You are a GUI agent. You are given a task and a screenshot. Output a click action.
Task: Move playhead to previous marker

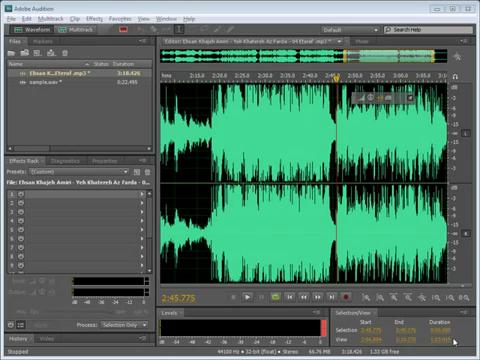[x=290, y=297]
